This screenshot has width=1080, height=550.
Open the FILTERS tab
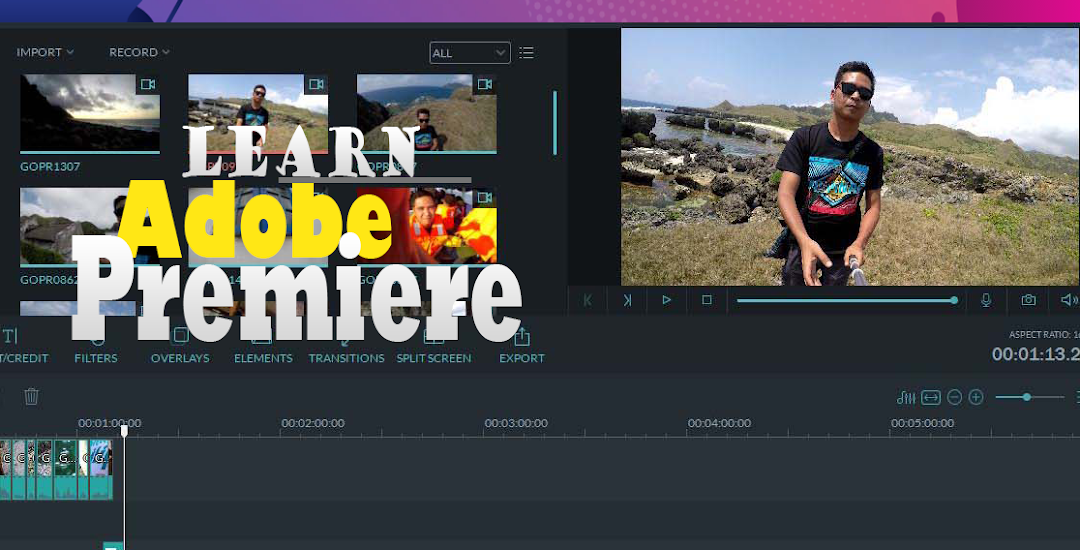pyautogui.click(x=96, y=347)
